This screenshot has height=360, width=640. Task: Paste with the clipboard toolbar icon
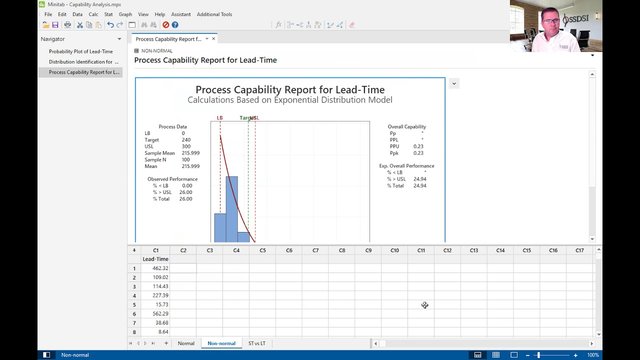(98, 25)
